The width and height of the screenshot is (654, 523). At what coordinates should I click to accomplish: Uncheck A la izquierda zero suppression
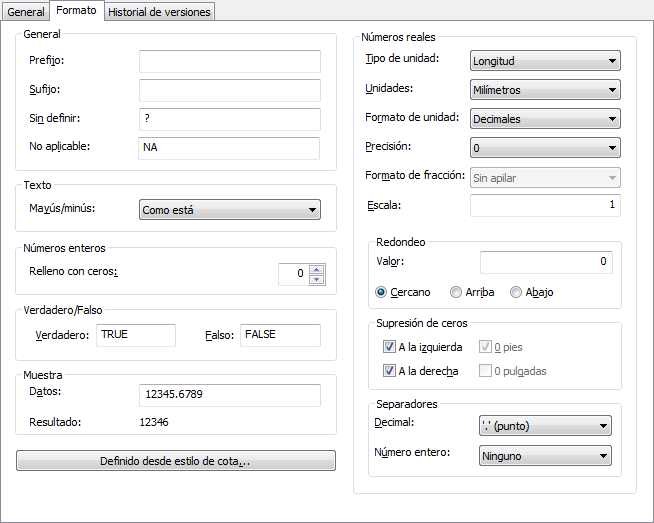pyautogui.click(x=389, y=348)
